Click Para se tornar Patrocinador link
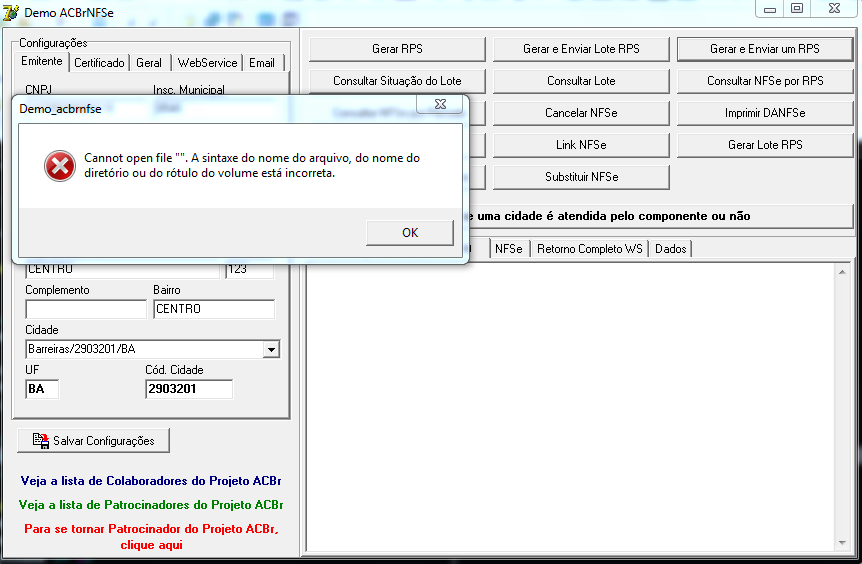The width and height of the screenshot is (862, 564). [151, 537]
